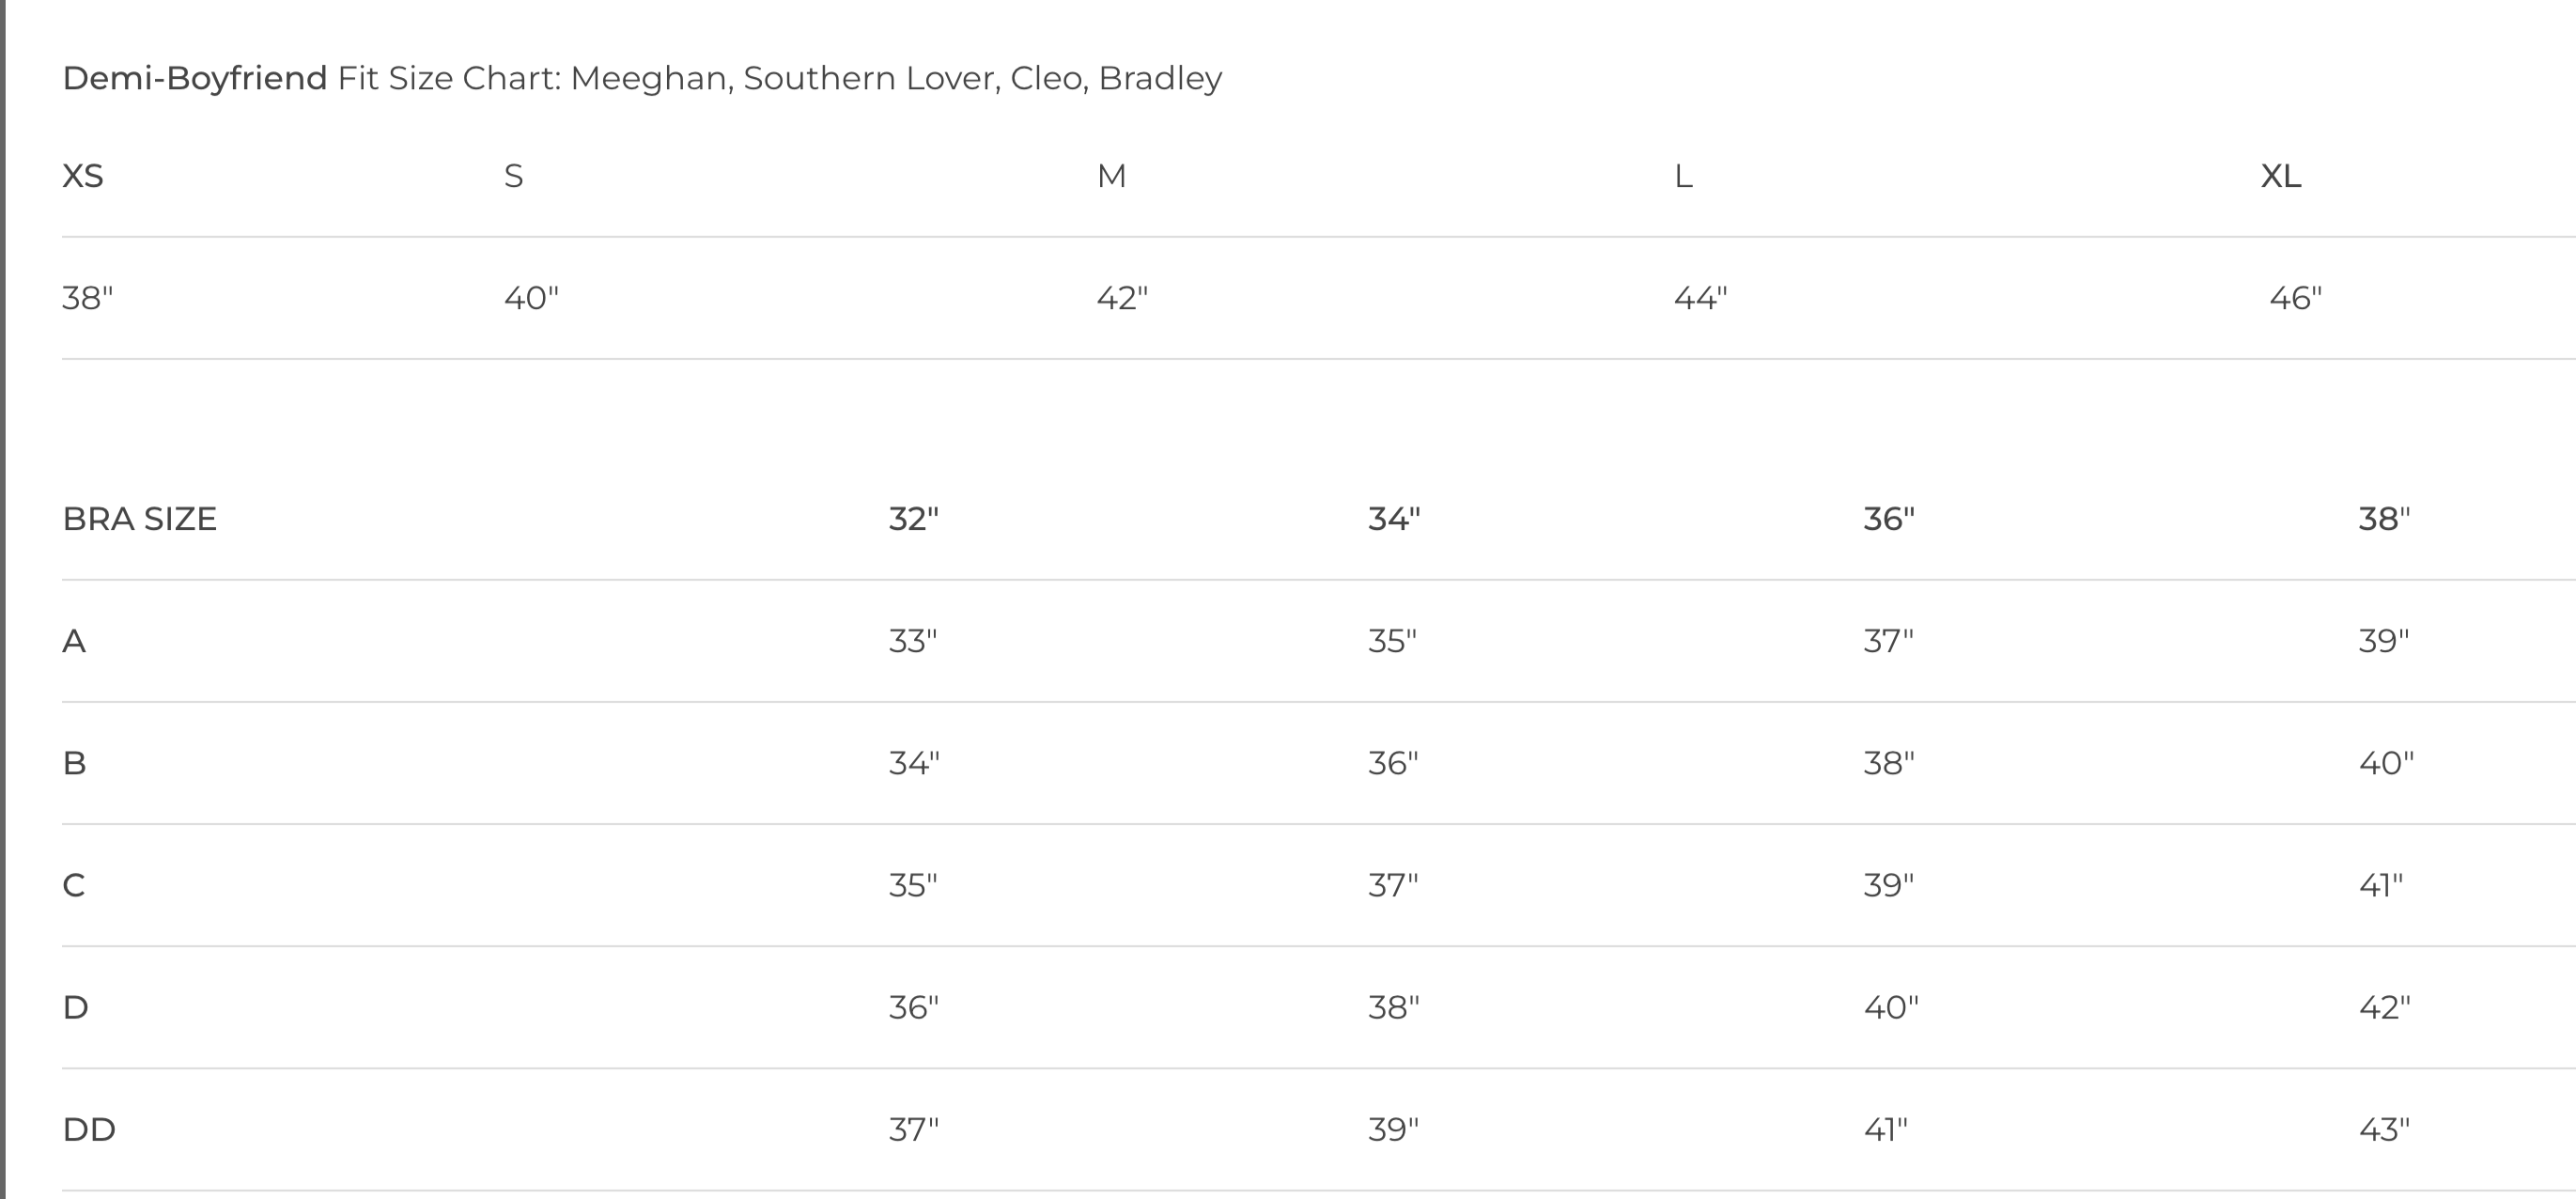The image size is (2576, 1199).
Task: Click the DD cup row label
Action: pyautogui.click(x=89, y=1130)
